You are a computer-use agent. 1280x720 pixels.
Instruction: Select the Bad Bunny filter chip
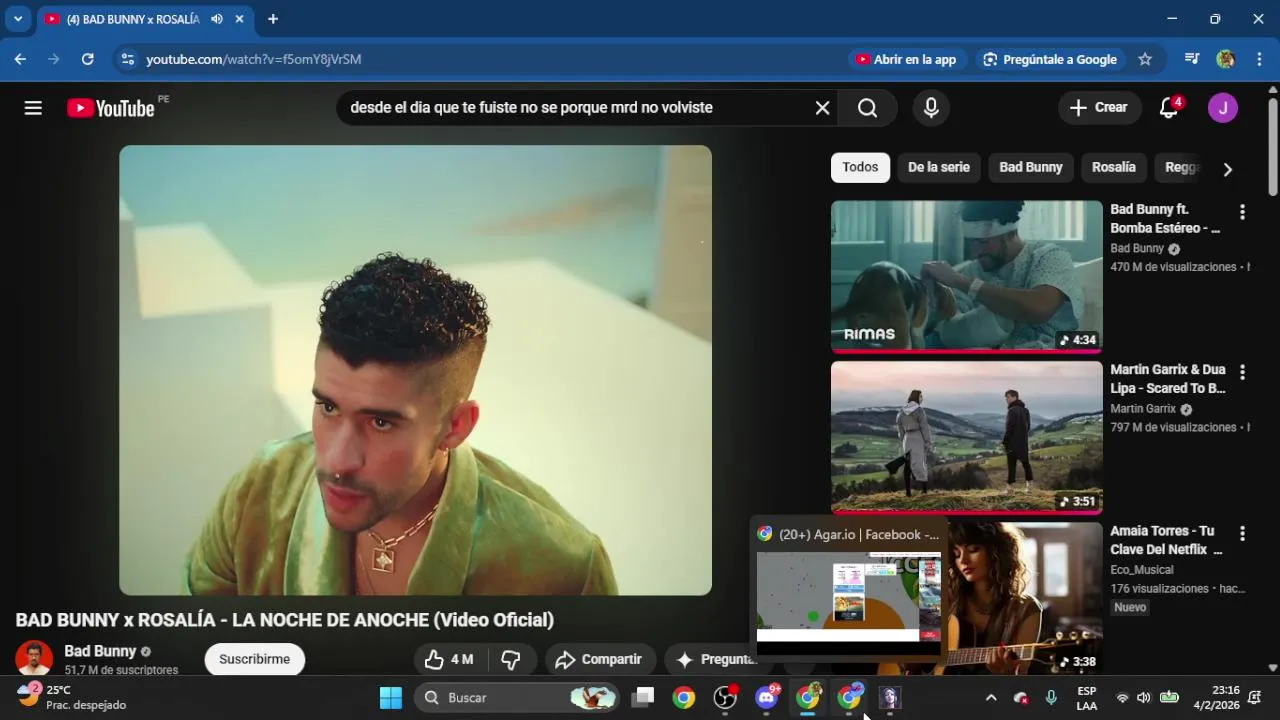pos(1031,167)
